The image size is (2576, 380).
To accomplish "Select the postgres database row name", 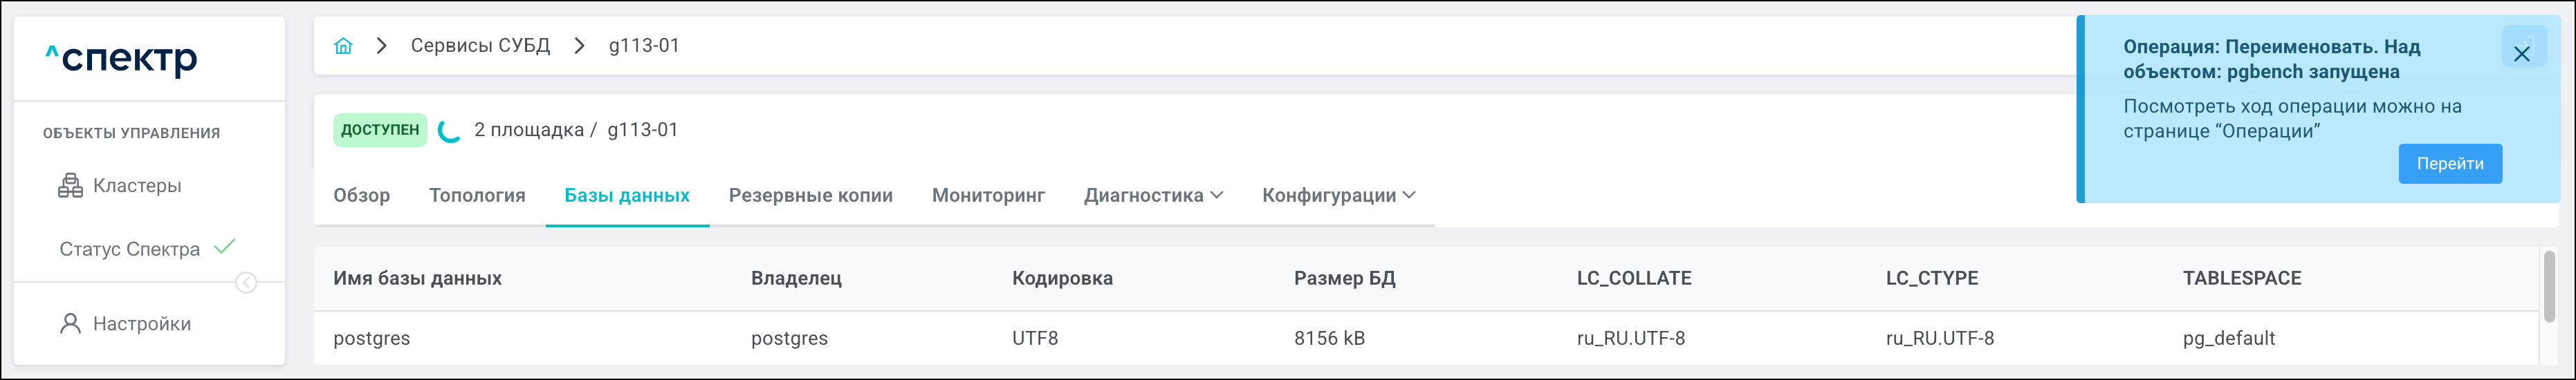I will (372, 339).
